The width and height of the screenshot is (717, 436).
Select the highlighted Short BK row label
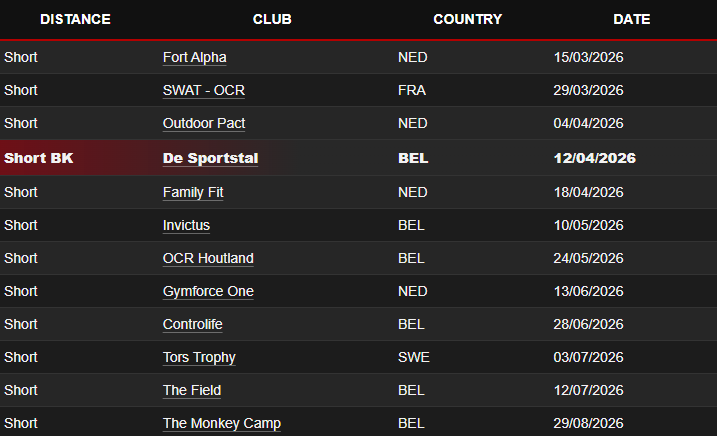point(38,158)
